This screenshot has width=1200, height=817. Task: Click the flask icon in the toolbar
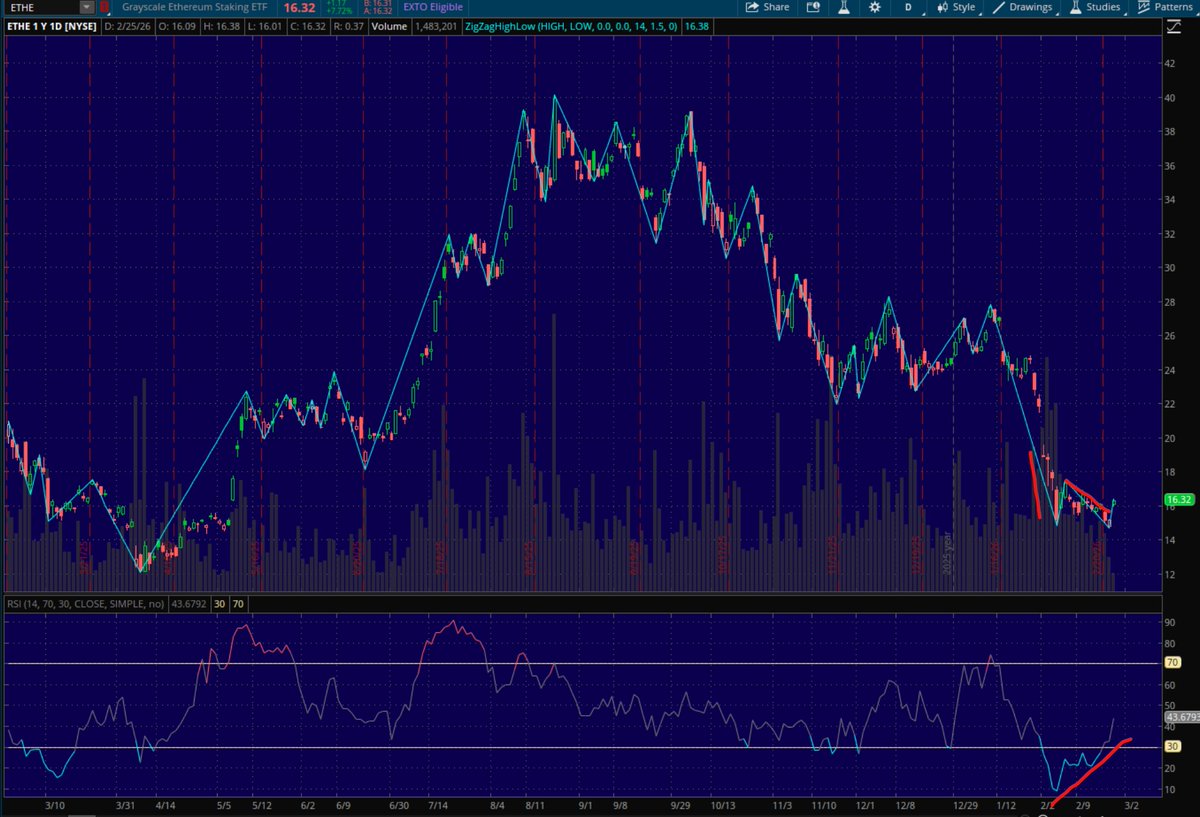coord(844,7)
